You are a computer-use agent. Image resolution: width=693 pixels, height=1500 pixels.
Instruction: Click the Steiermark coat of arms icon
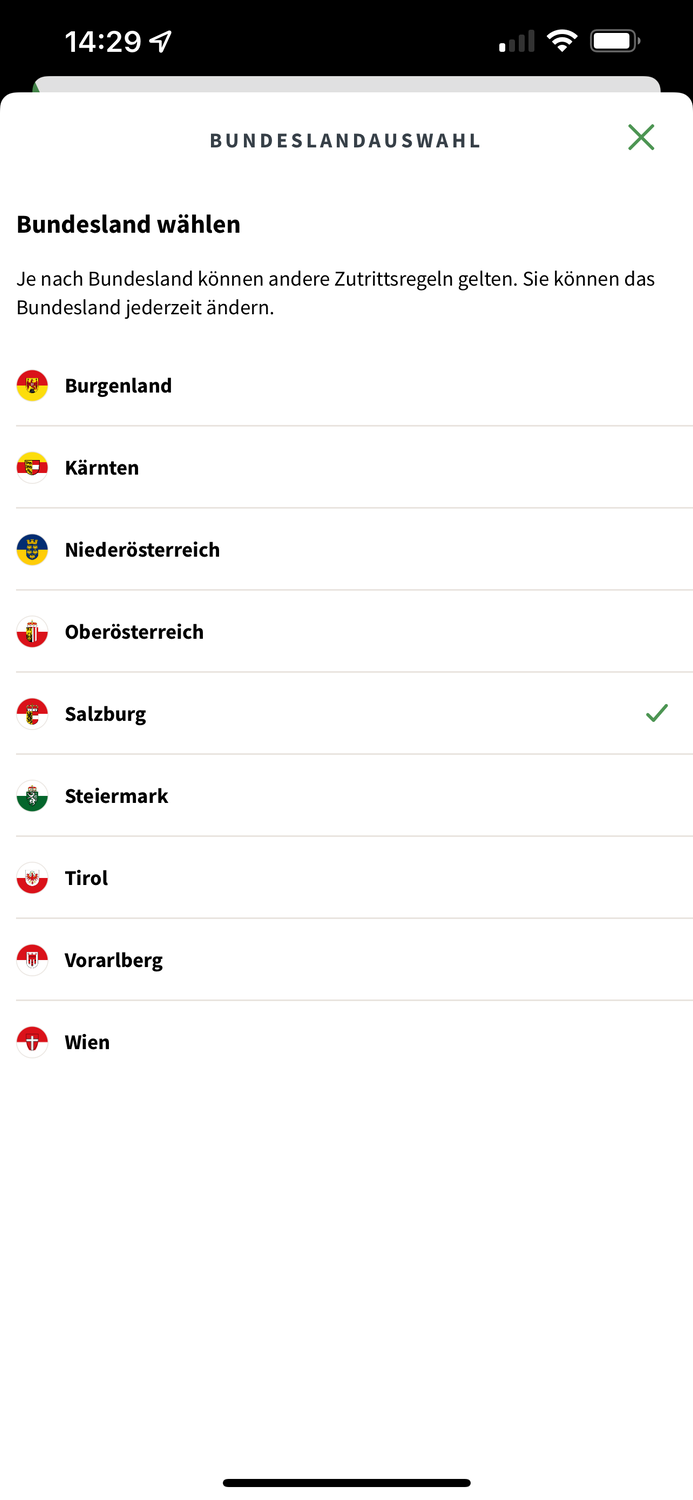coord(31,795)
